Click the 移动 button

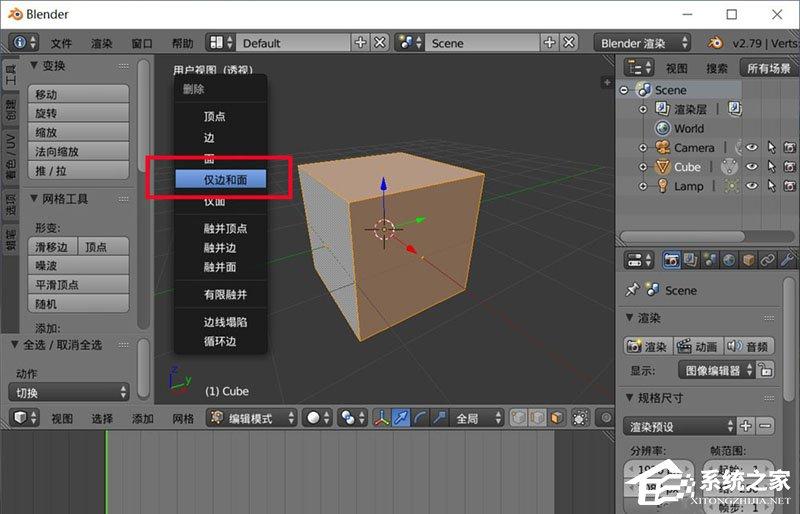coord(79,94)
